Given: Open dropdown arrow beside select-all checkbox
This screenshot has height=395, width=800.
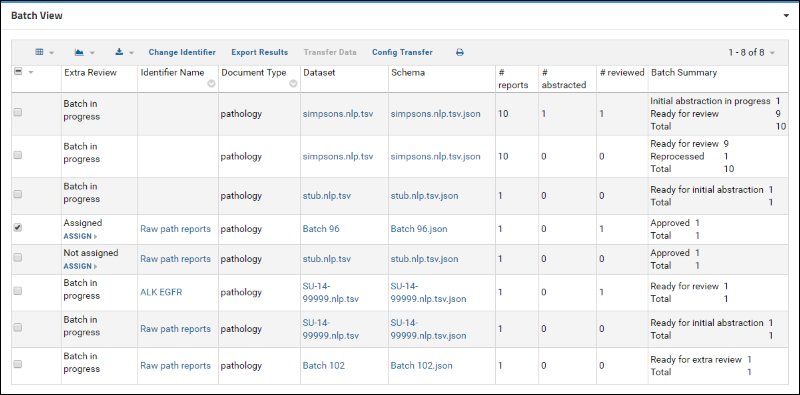Looking at the screenshot, I should [31, 72].
